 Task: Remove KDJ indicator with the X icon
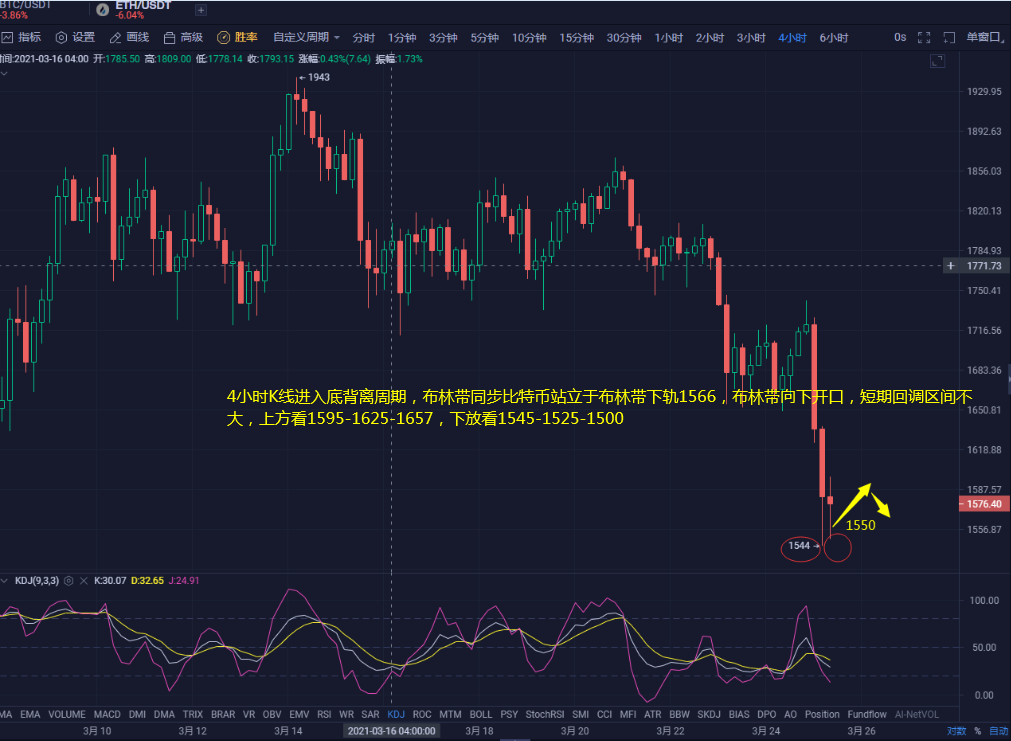pos(83,580)
